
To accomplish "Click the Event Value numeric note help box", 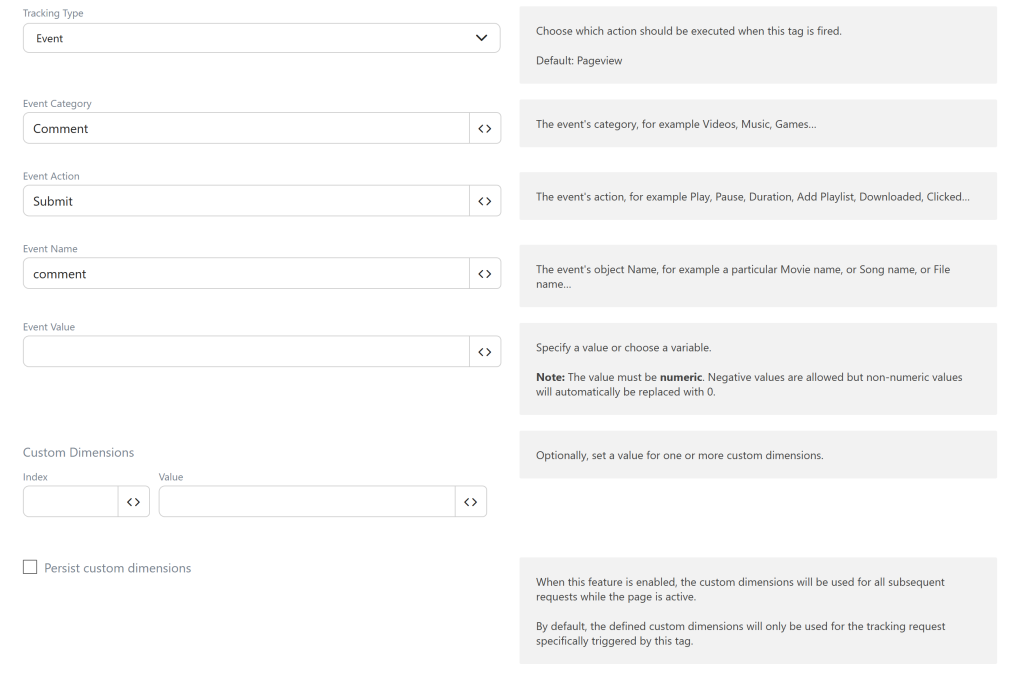I will point(758,369).
